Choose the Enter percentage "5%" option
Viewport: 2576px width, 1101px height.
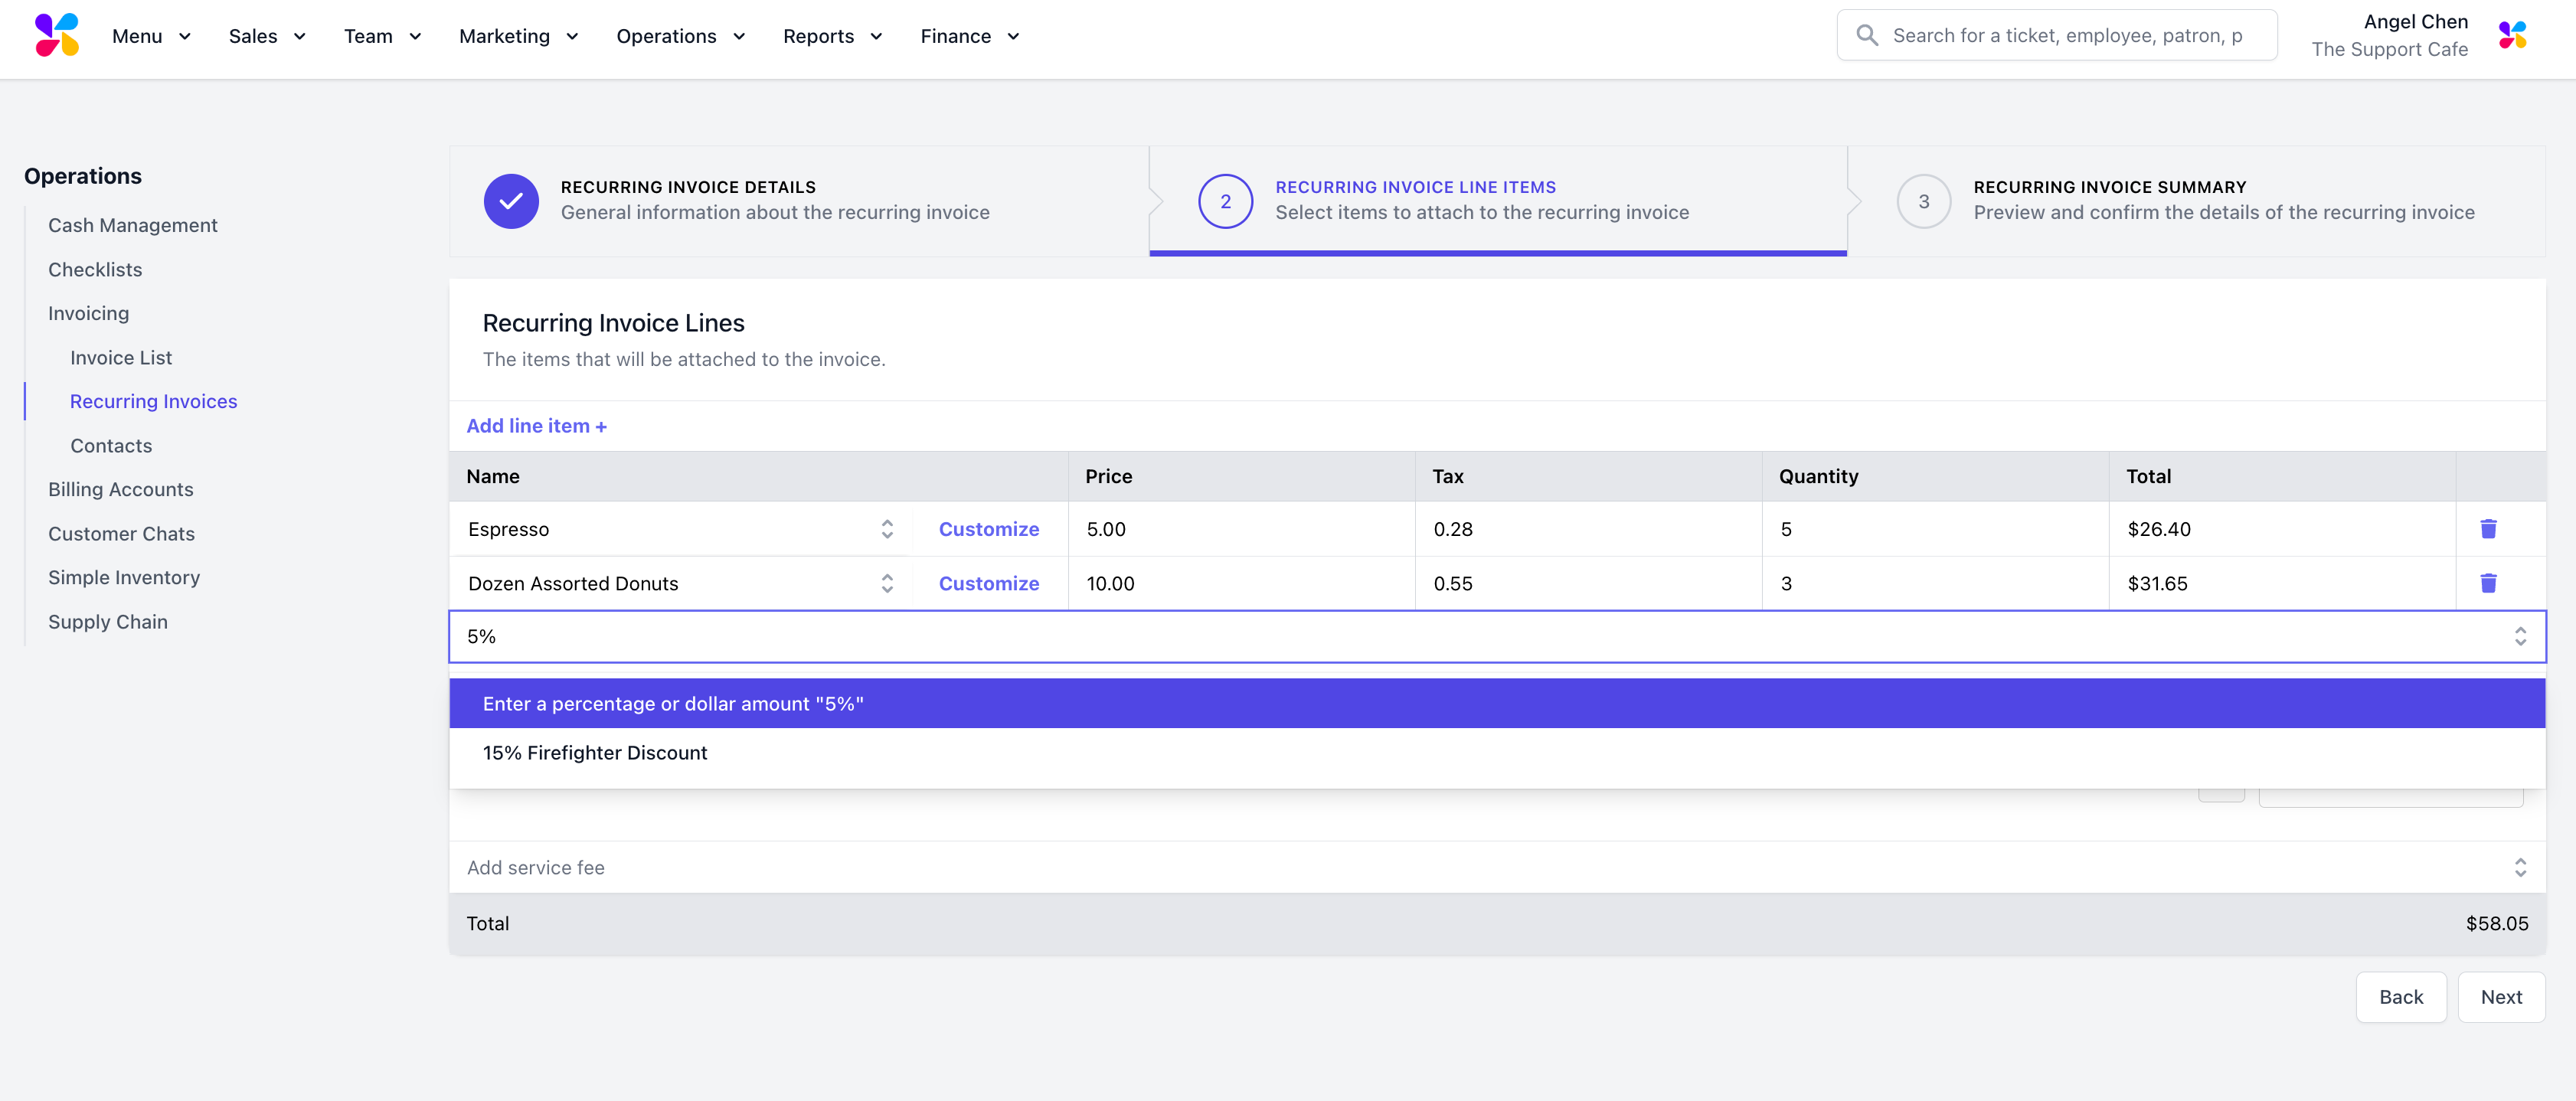(x=672, y=704)
